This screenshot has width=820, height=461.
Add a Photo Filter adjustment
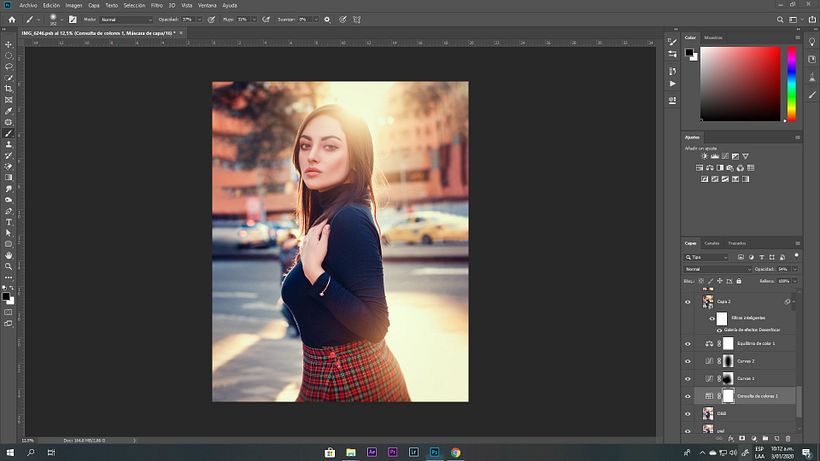(x=730, y=168)
